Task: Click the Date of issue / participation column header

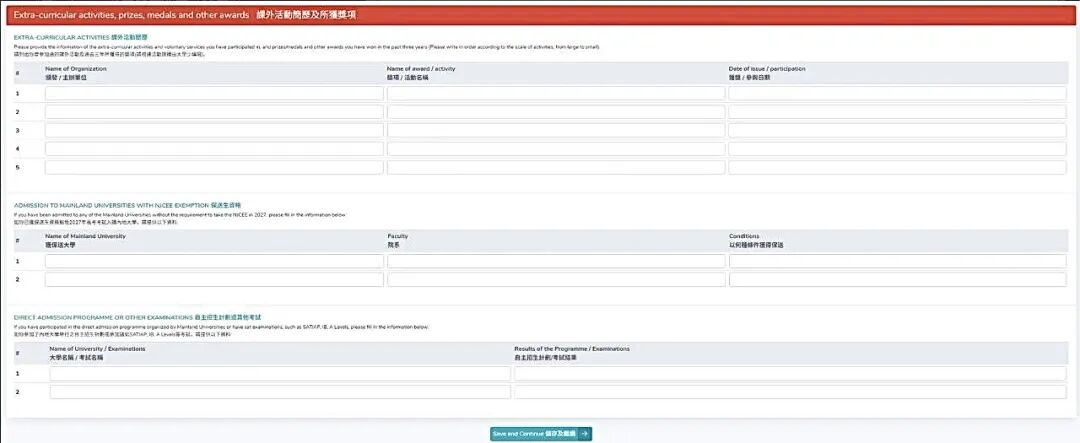Action: [767, 73]
